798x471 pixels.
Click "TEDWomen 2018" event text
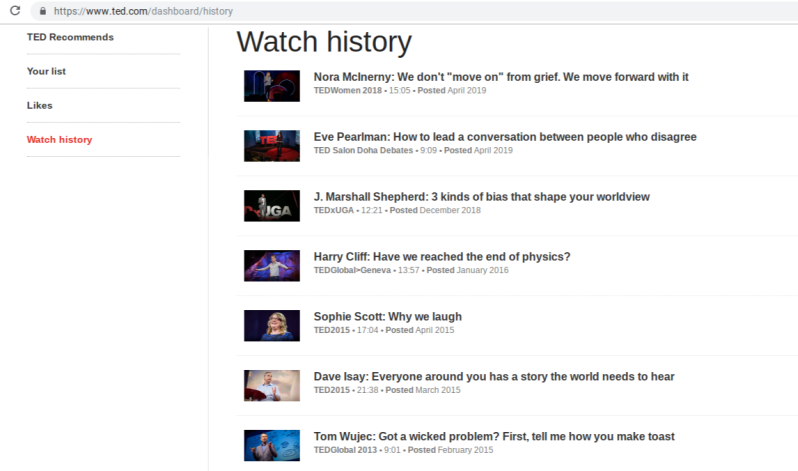click(x=348, y=91)
